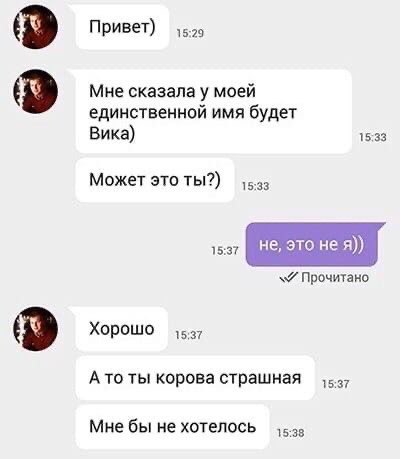Select the Может это ты?) message bubble

(155, 180)
